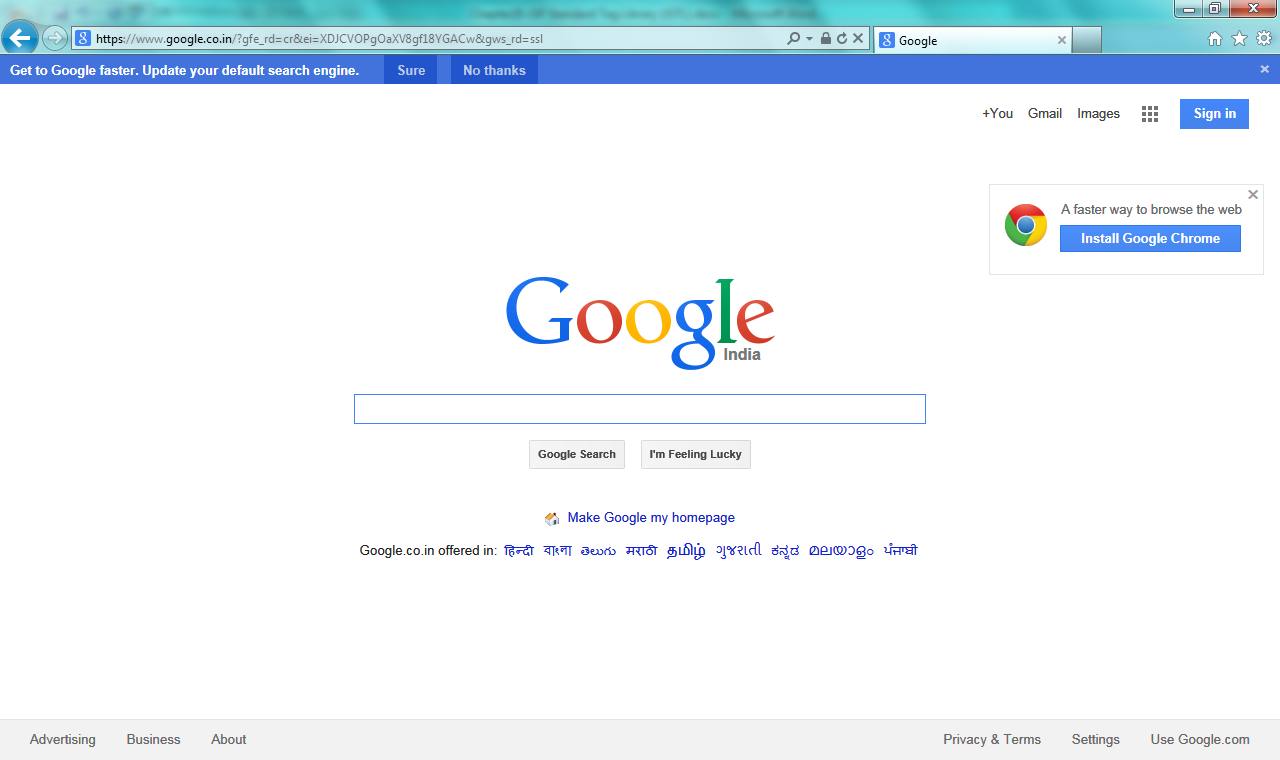1280x760 pixels.
Task: Dismiss the Chrome install promo box
Action: 1253,195
